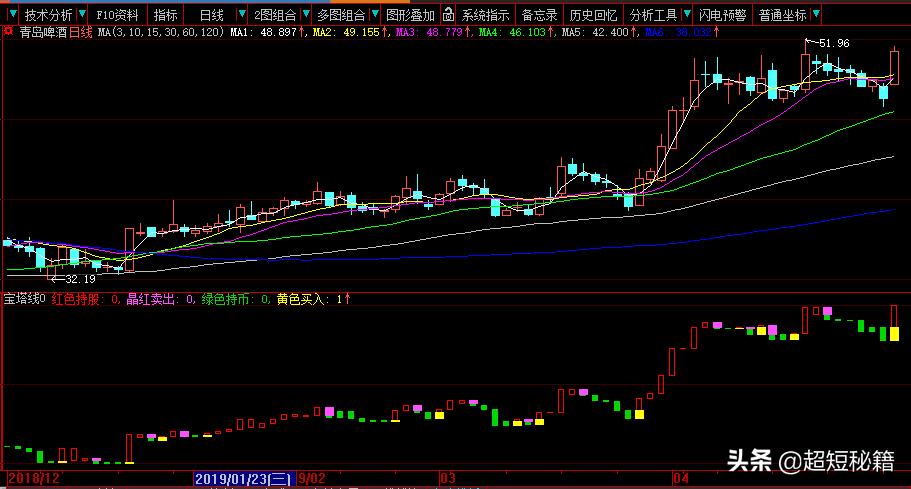Open 系统指示 menu item
This screenshot has height=489, width=911.
[x=485, y=15]
